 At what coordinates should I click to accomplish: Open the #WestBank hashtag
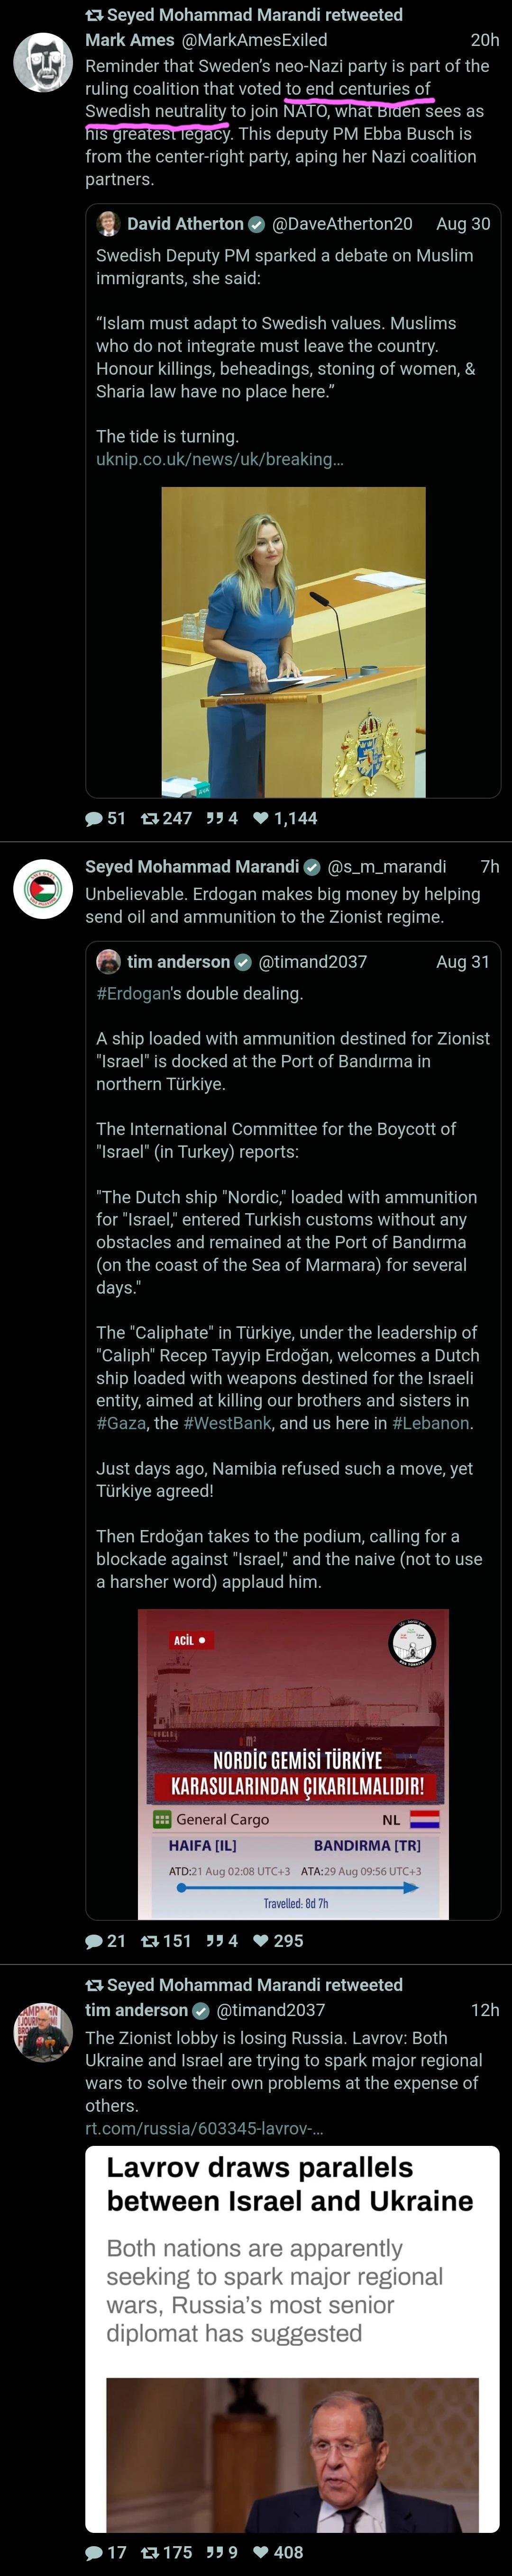[x=227, y=1422]
